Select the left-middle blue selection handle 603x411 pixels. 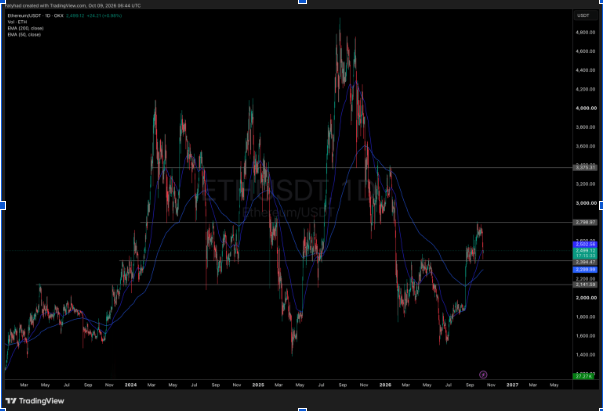(2, 206)
